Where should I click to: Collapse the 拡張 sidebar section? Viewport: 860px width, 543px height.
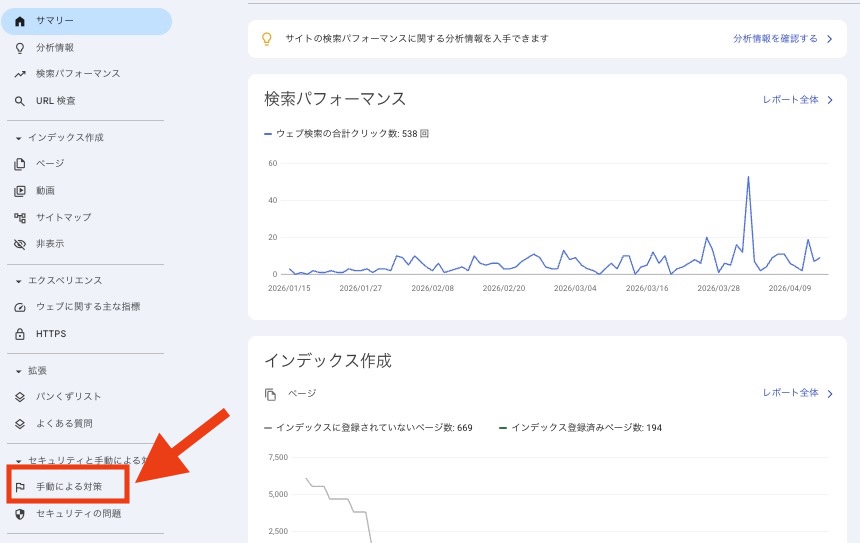tap(19, 371)
